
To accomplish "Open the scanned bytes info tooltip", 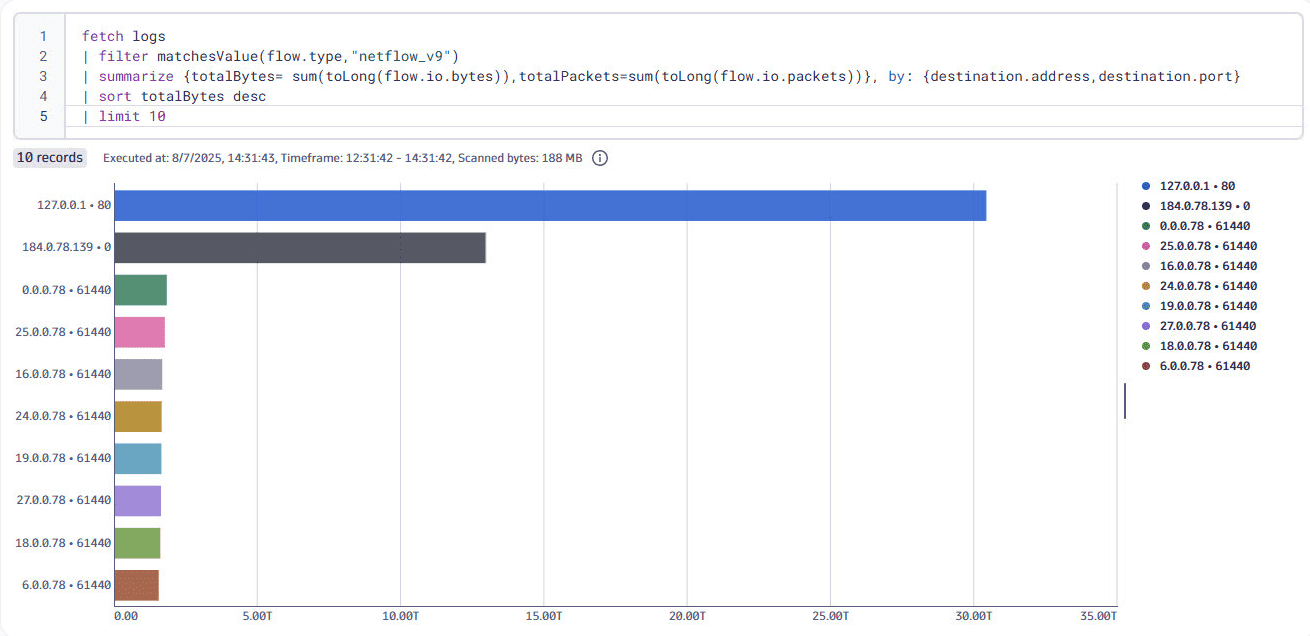I will coord(601,157).
